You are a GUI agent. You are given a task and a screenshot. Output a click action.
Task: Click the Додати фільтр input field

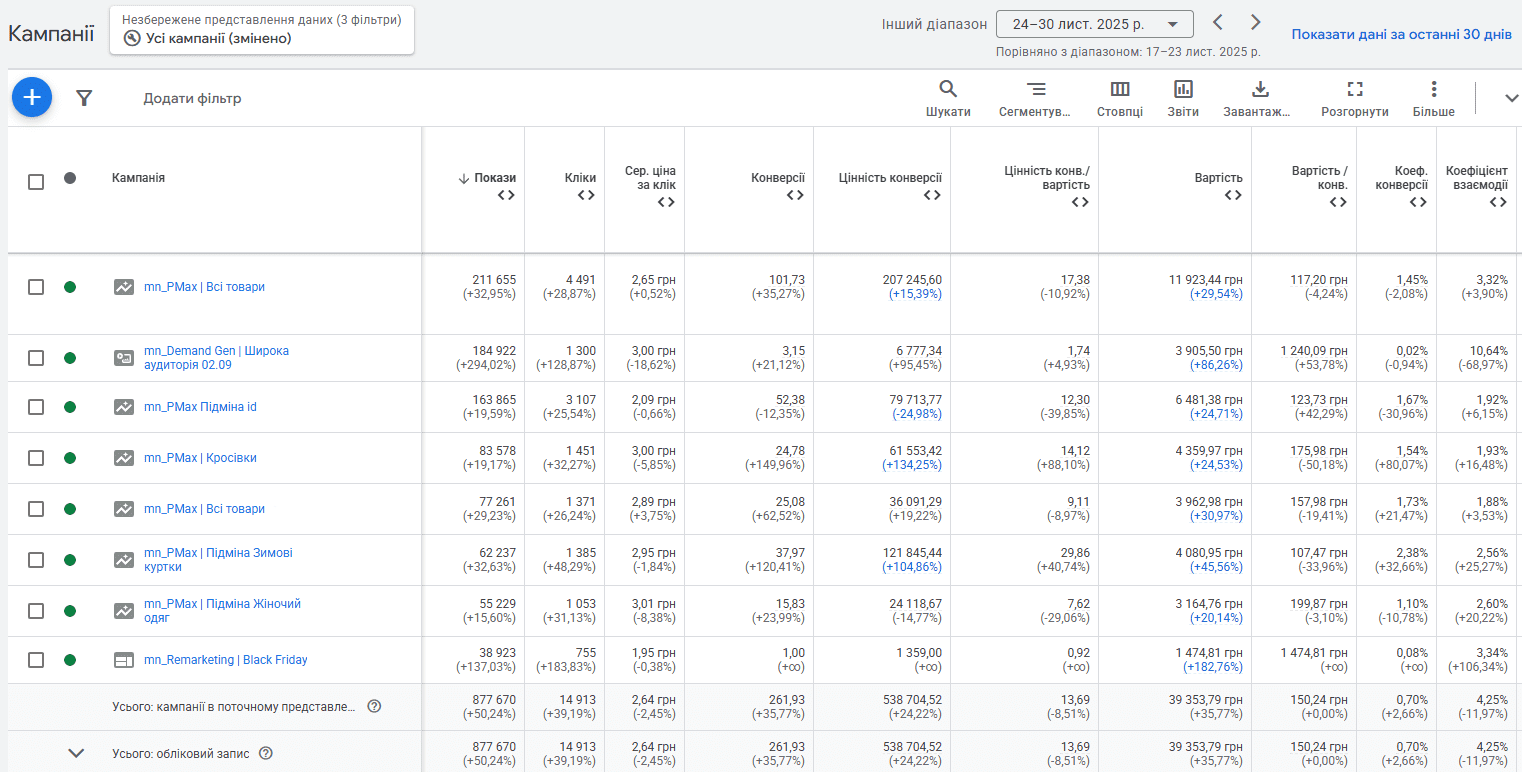[x=192, y=98]
